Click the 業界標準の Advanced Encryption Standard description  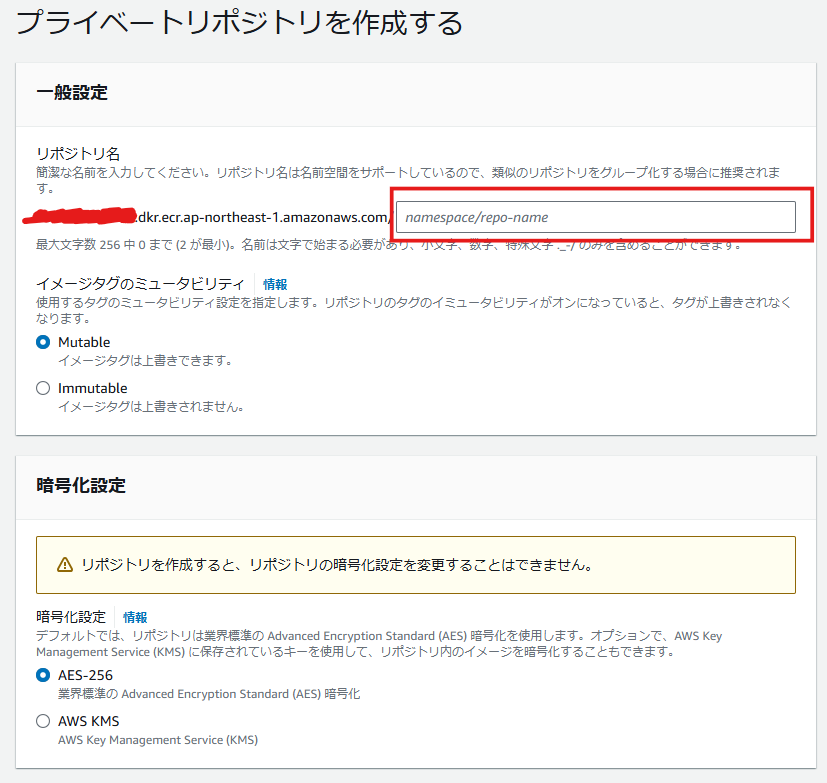click(x=209, y=694)
